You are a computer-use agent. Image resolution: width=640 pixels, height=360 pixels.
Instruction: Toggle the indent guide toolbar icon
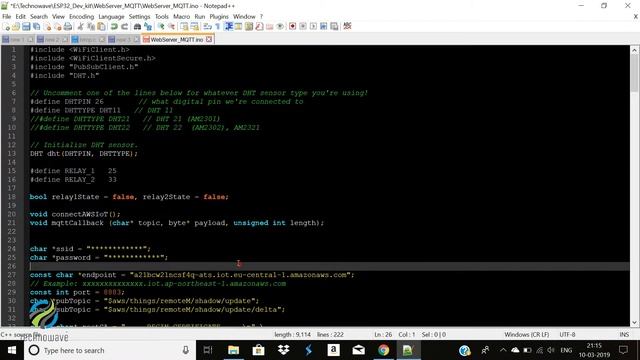[x=229, y=27]
